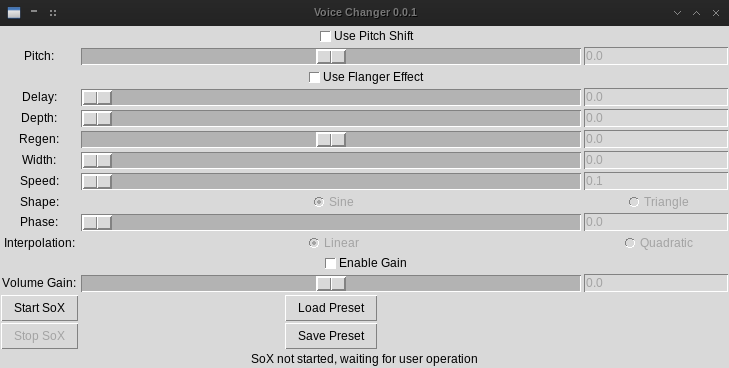Select the Triangle shape radio button
This screenshot has width=729, height=368.
(634, 202)
